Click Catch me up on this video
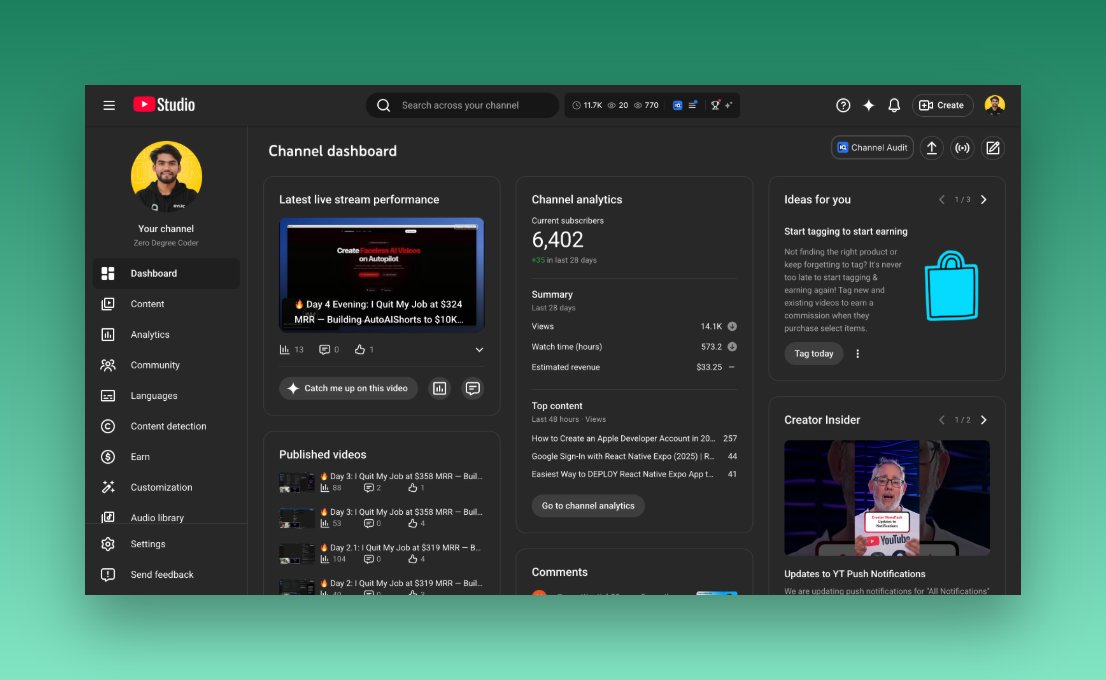The image size is (1106, 680). coord(348,388)
